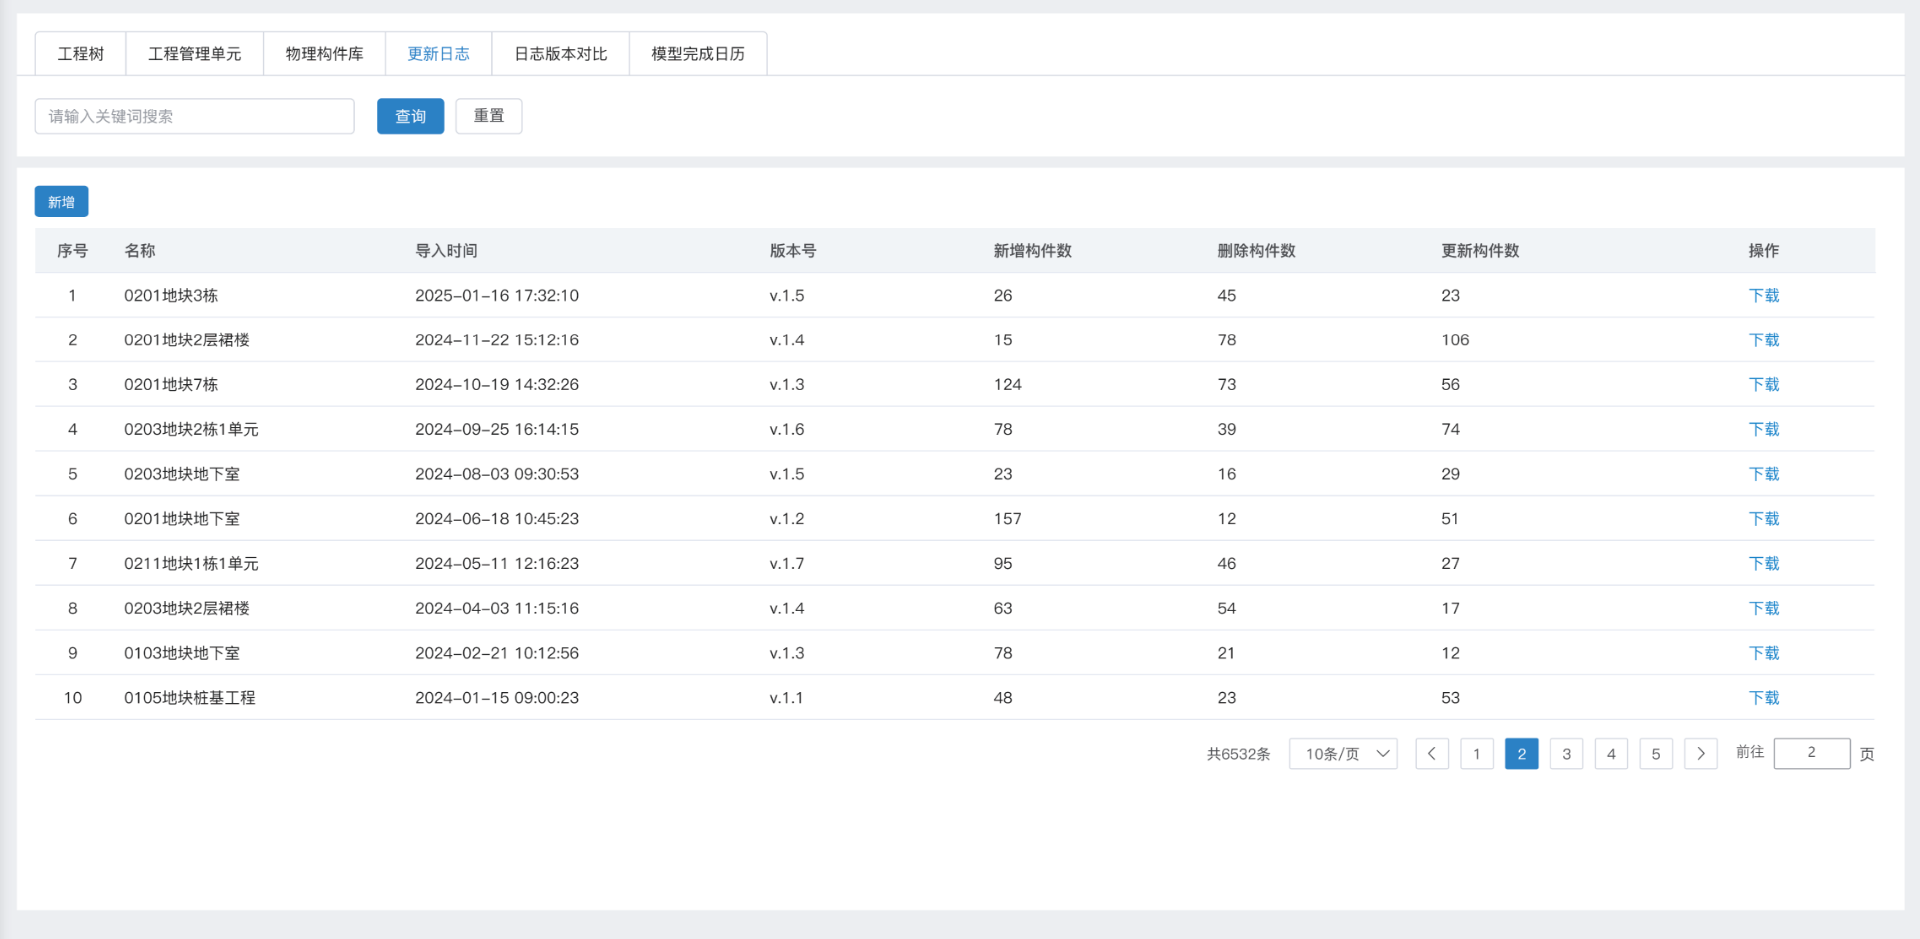1920x939 pixels.
Task: Click the 查询 search button
Action: (x=410, y=116)
